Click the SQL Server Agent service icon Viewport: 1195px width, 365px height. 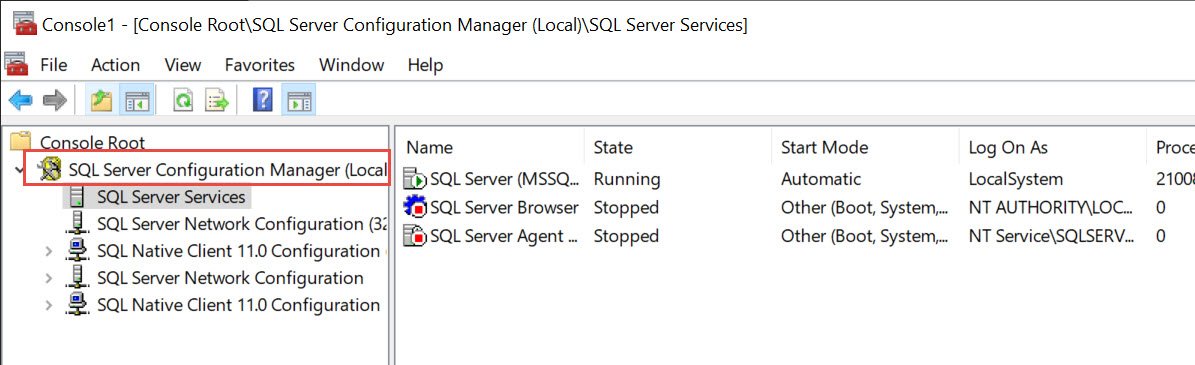[x=415, y=235]
